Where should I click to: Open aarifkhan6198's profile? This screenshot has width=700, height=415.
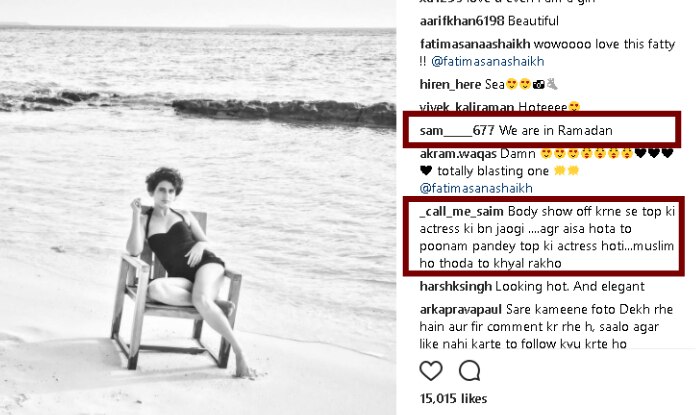[x=462, y=21]
